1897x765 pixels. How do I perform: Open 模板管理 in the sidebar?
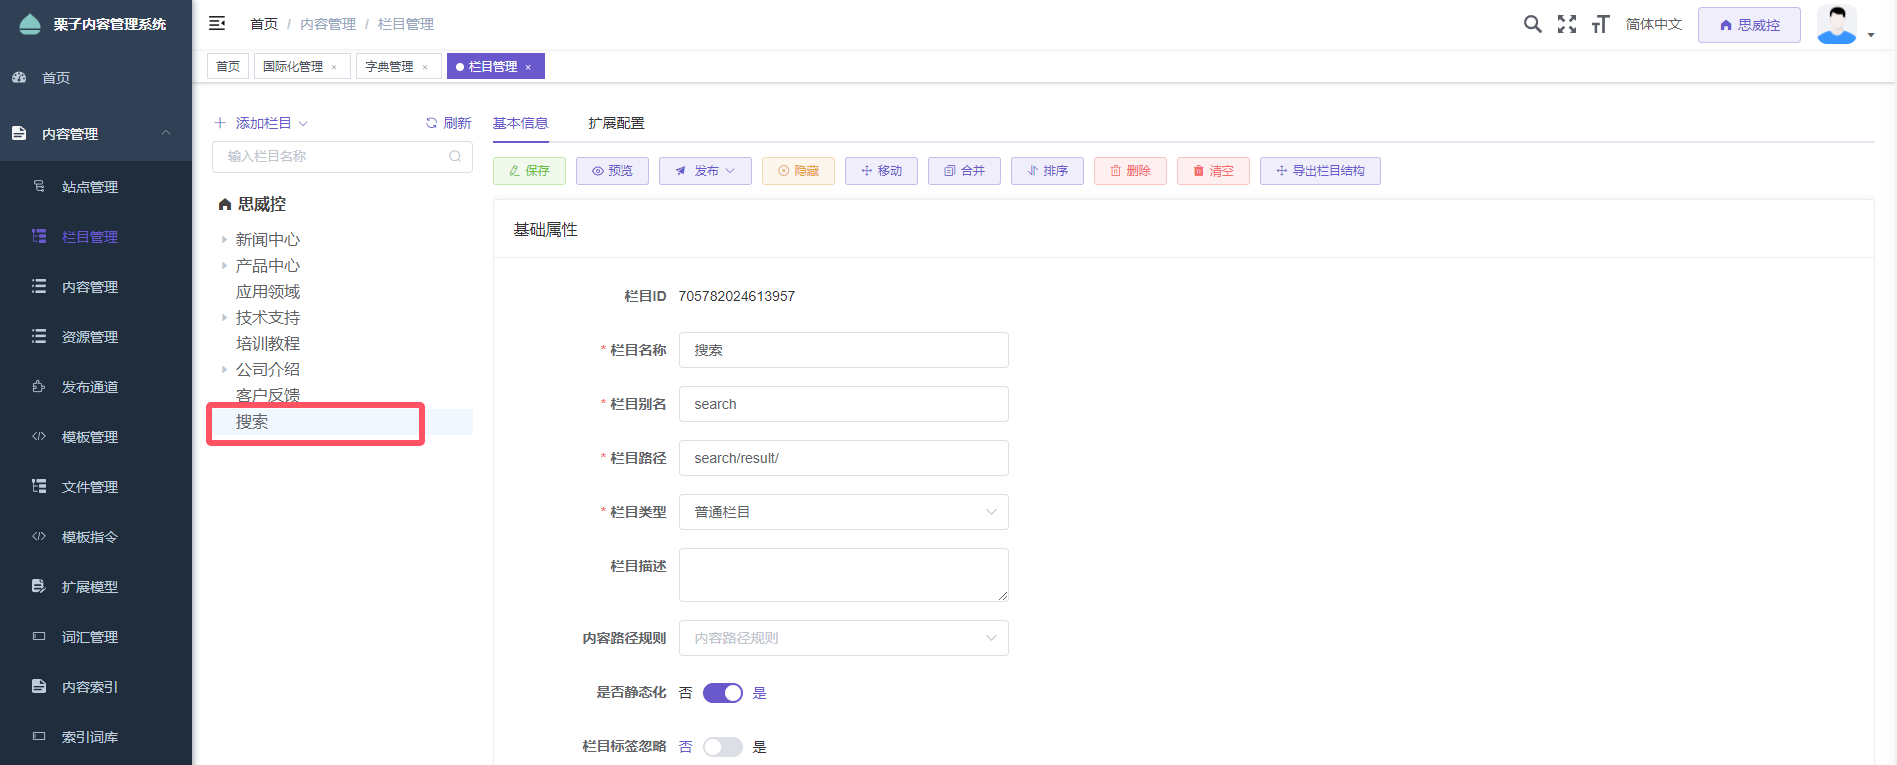click(90, 437)
